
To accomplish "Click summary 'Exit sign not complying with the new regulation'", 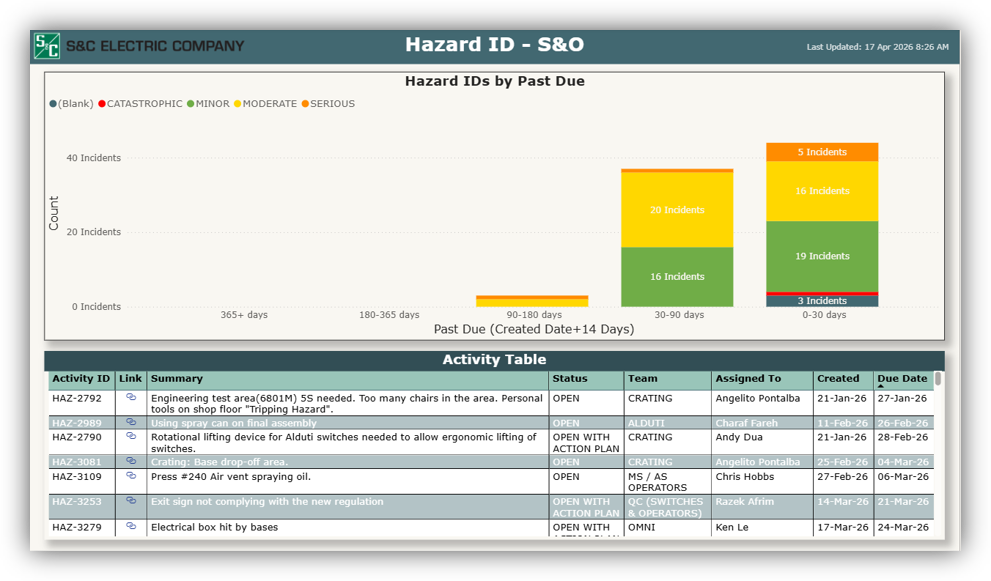I will 267,501.
